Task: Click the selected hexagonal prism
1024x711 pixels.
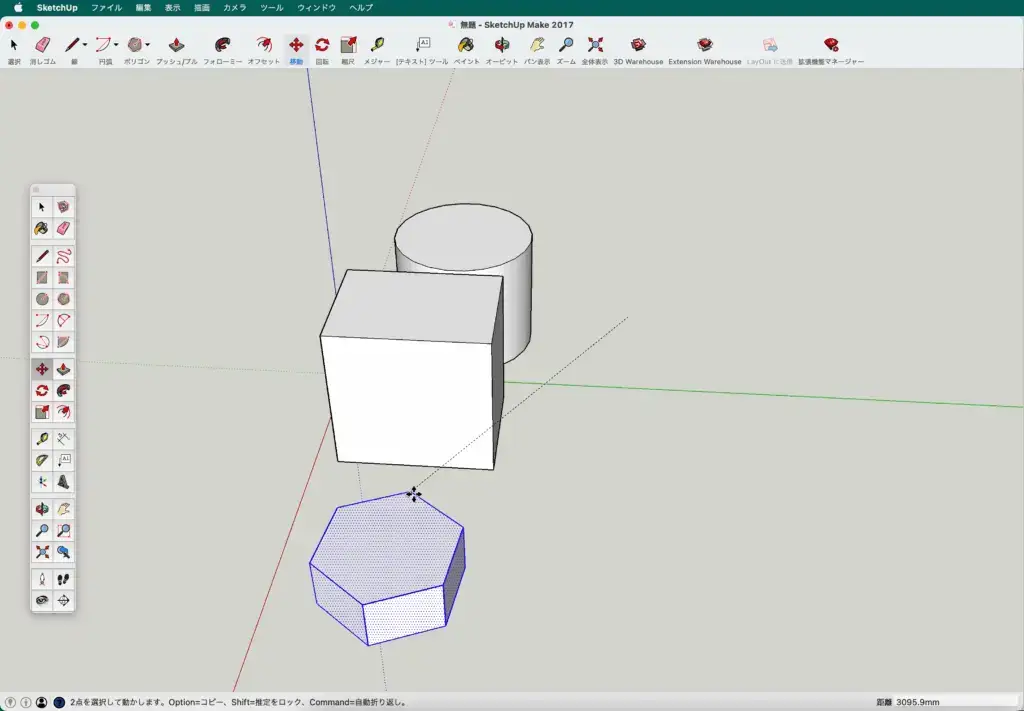Action: pyautogui.click(x=388, y=567)
